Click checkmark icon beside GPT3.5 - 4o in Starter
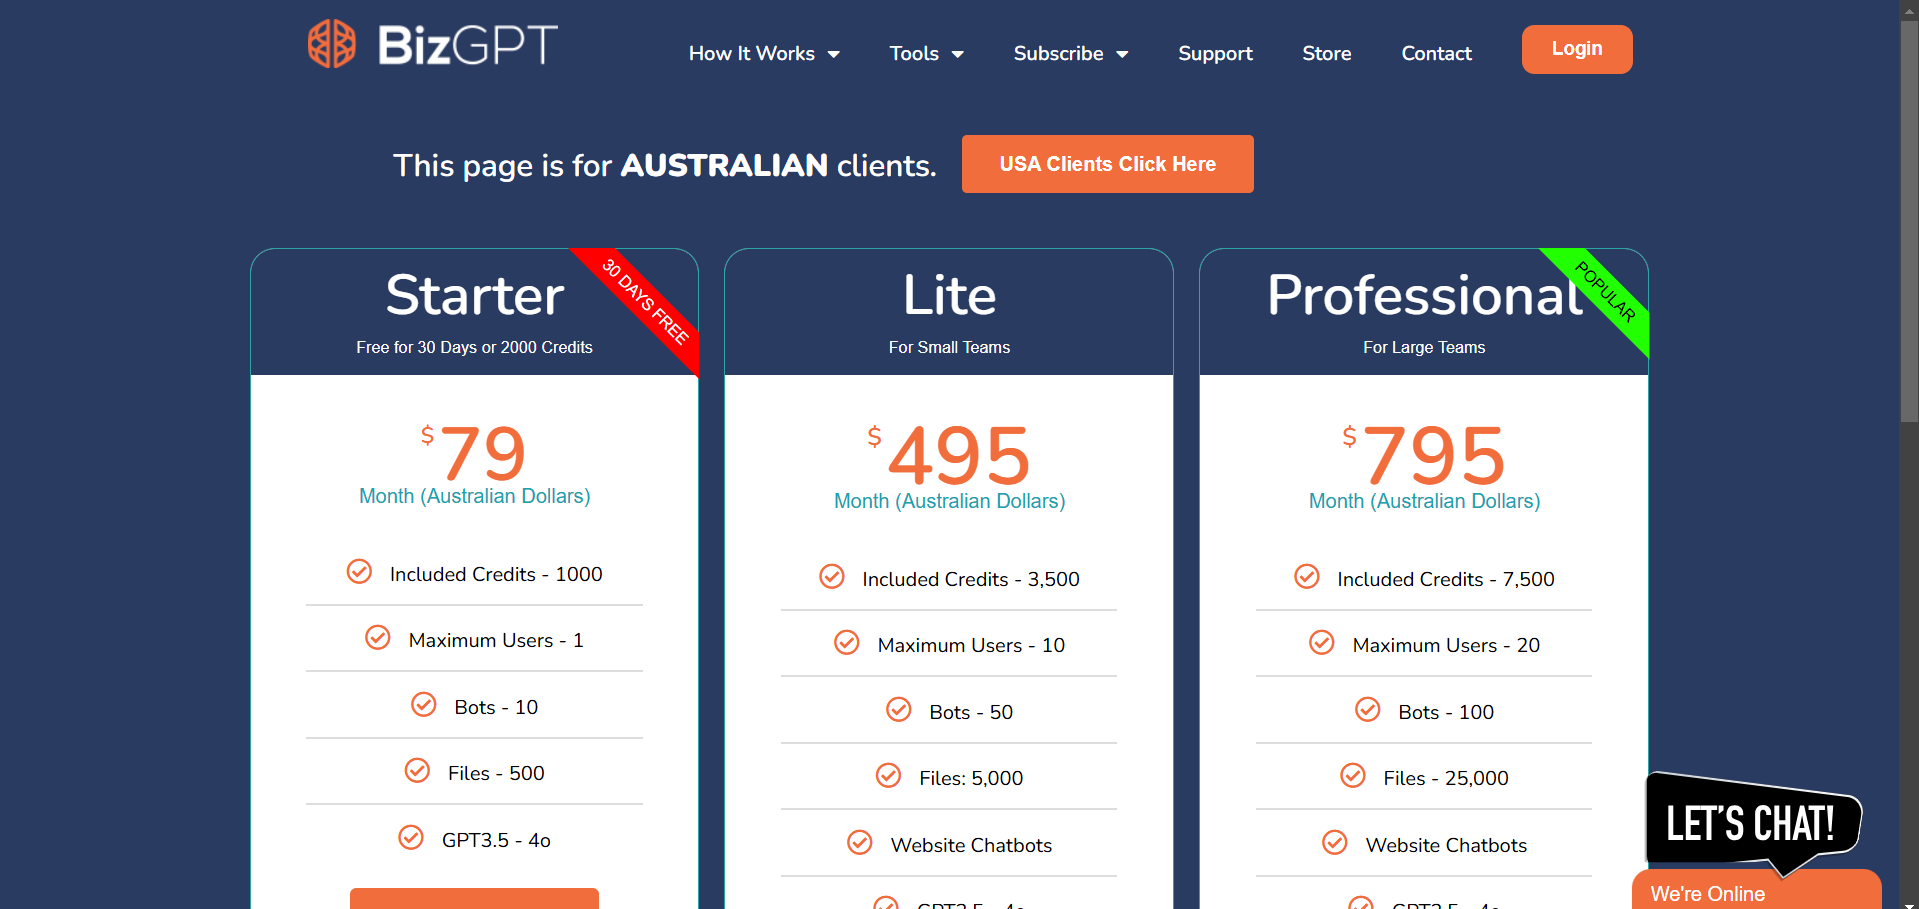The width and height of the screenshot is (1919, 909). [411, 837]
